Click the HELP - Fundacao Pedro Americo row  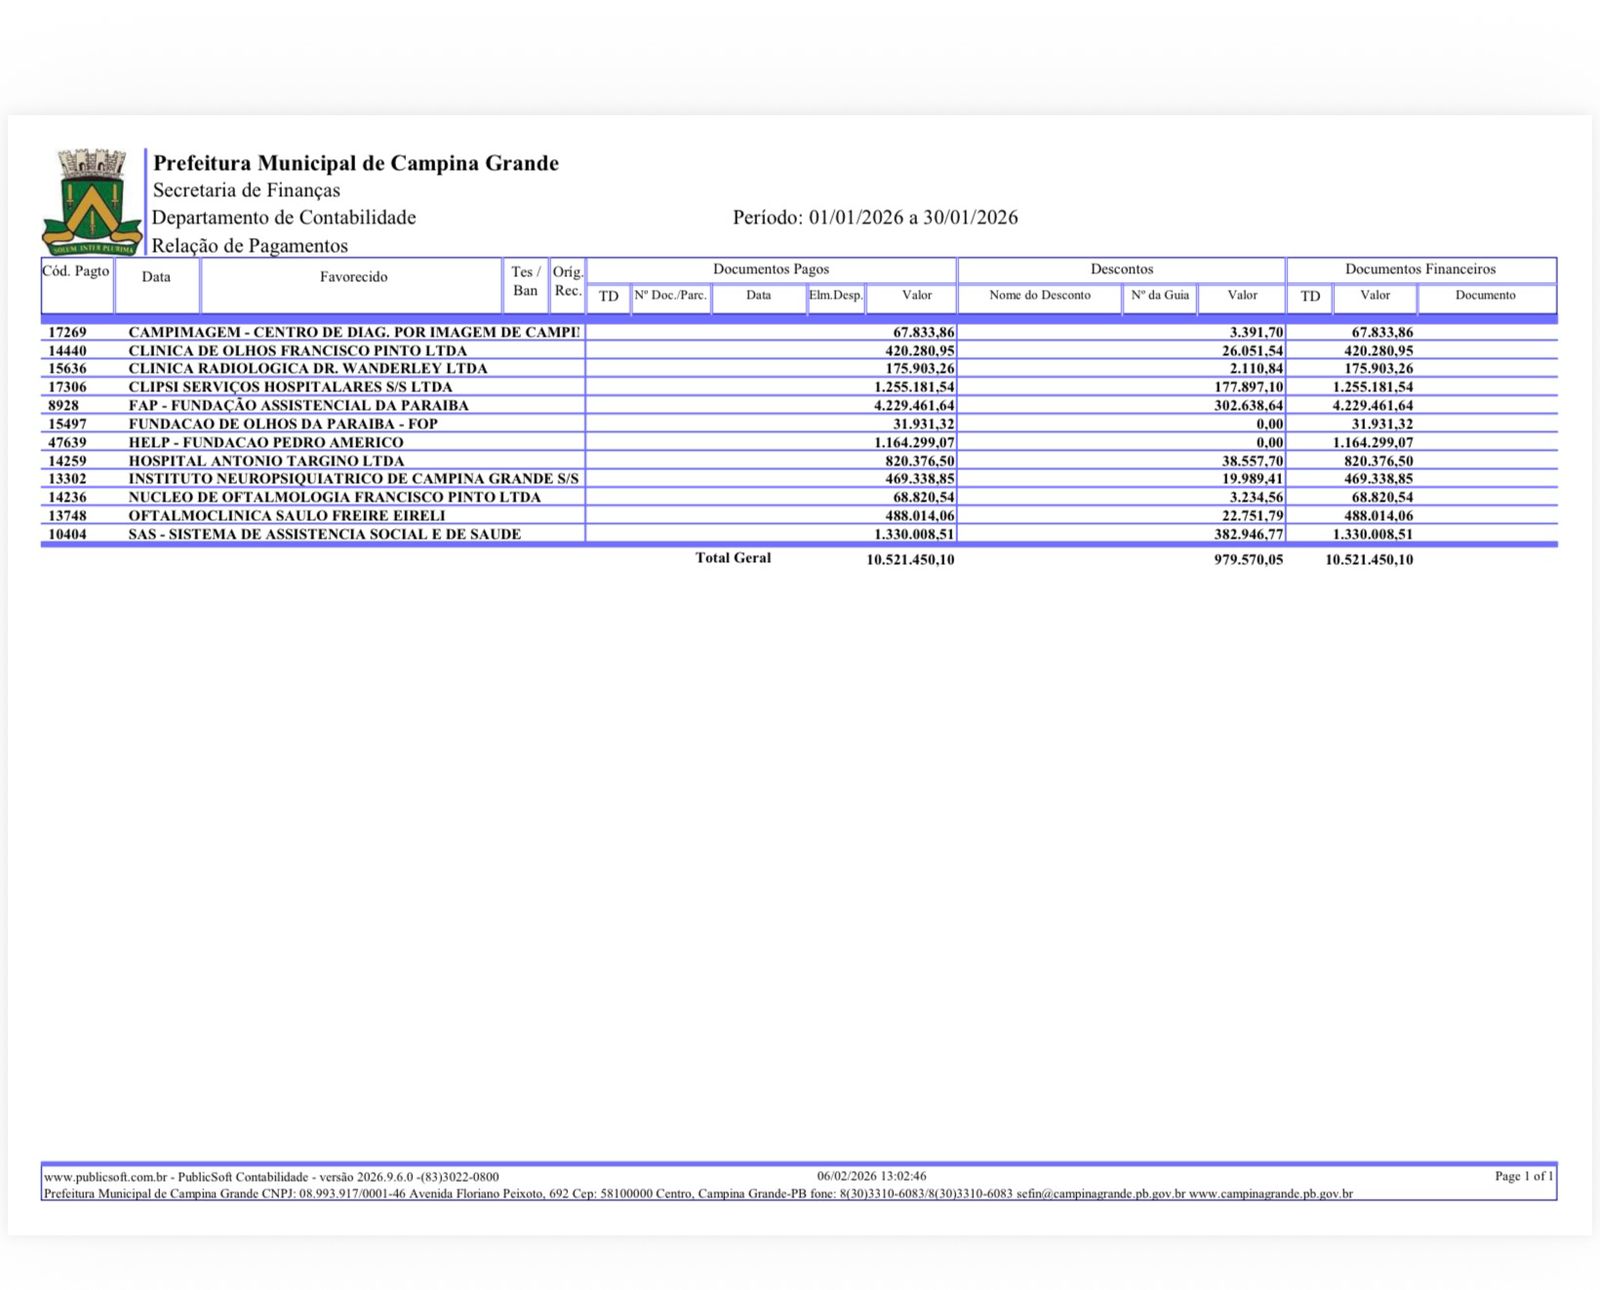click(266, 442)
